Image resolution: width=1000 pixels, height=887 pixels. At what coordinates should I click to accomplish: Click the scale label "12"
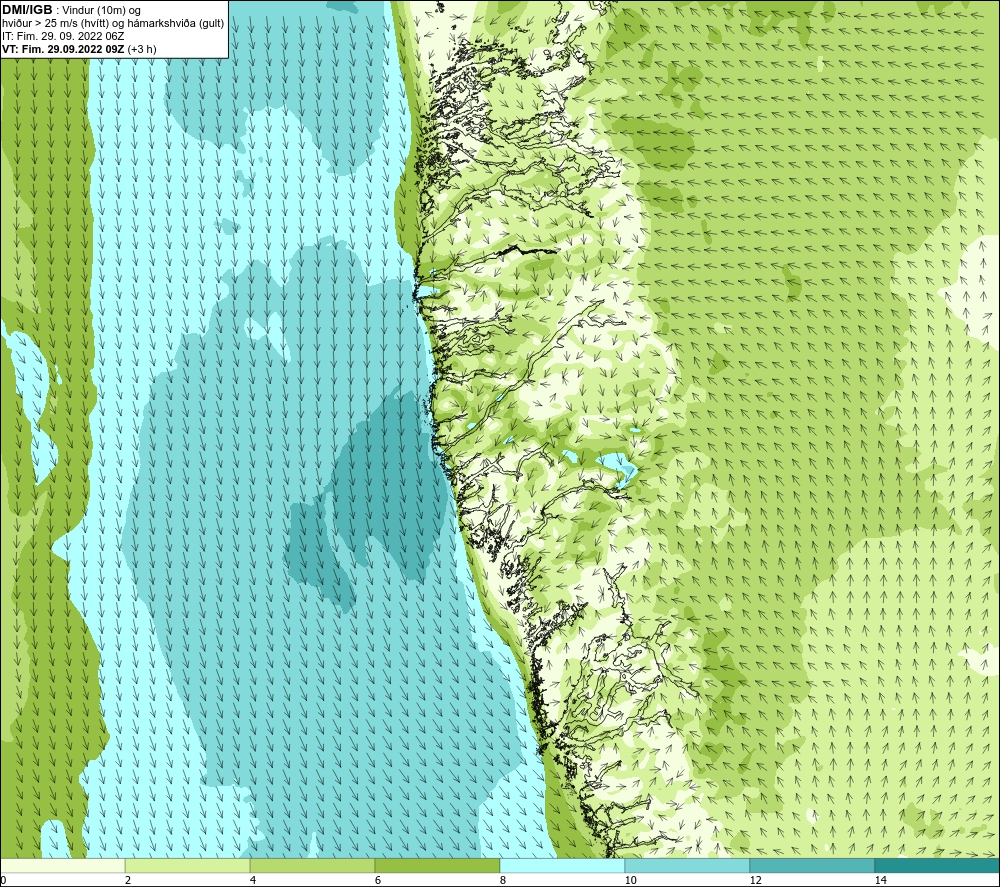click(756, 880)
